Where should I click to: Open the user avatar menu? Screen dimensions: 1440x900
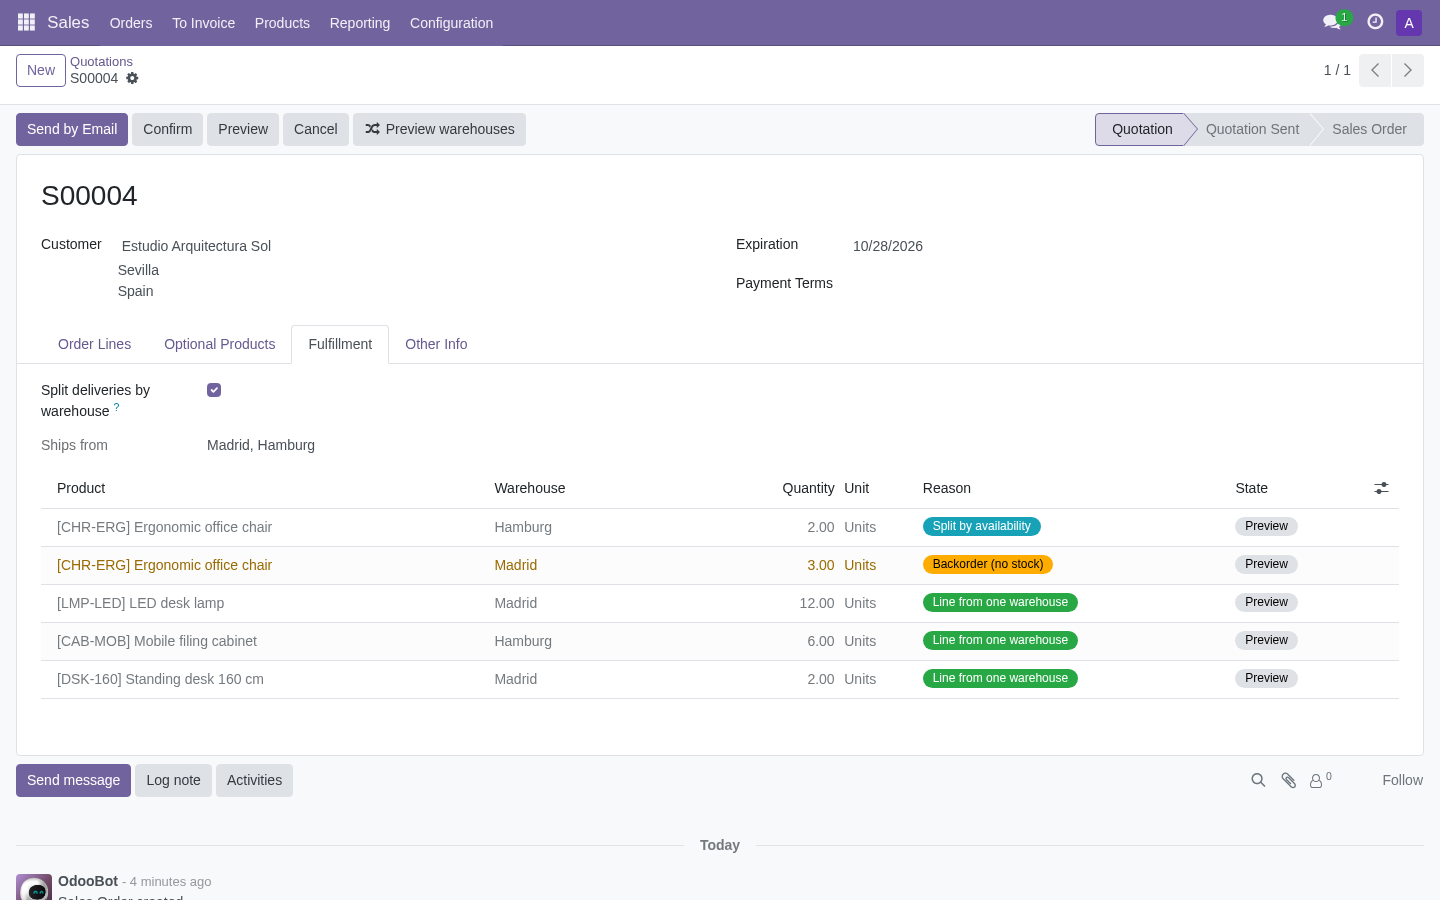tap(1409, 22)
